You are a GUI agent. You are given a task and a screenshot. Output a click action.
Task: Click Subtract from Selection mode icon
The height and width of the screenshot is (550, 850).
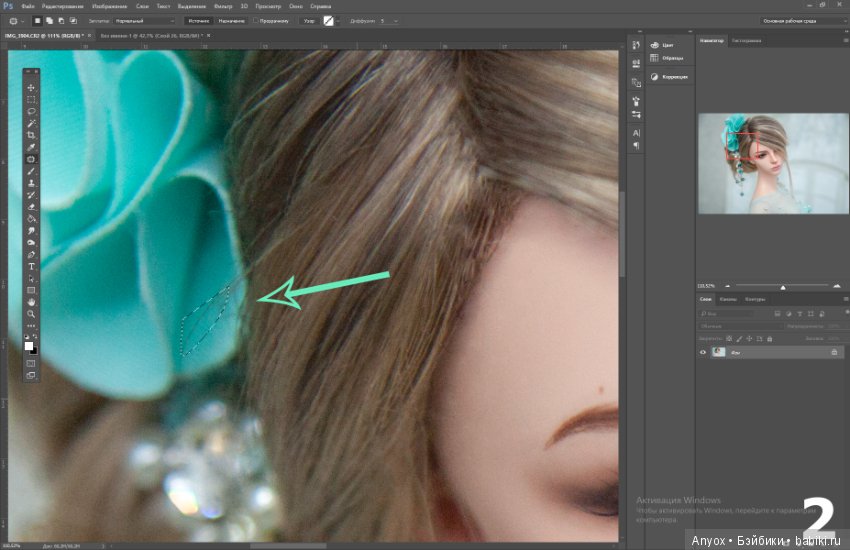pos(61,21)
